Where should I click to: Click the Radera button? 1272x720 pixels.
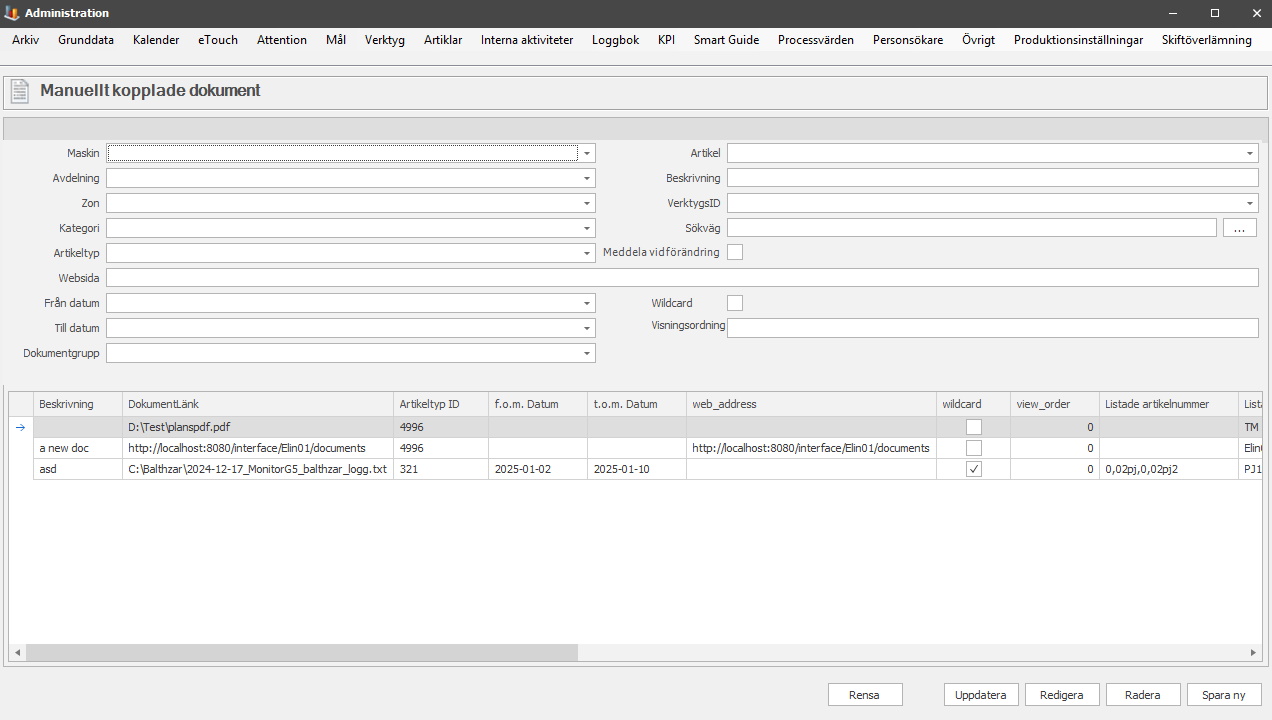pyautogui.click(x=1143, y=695)
